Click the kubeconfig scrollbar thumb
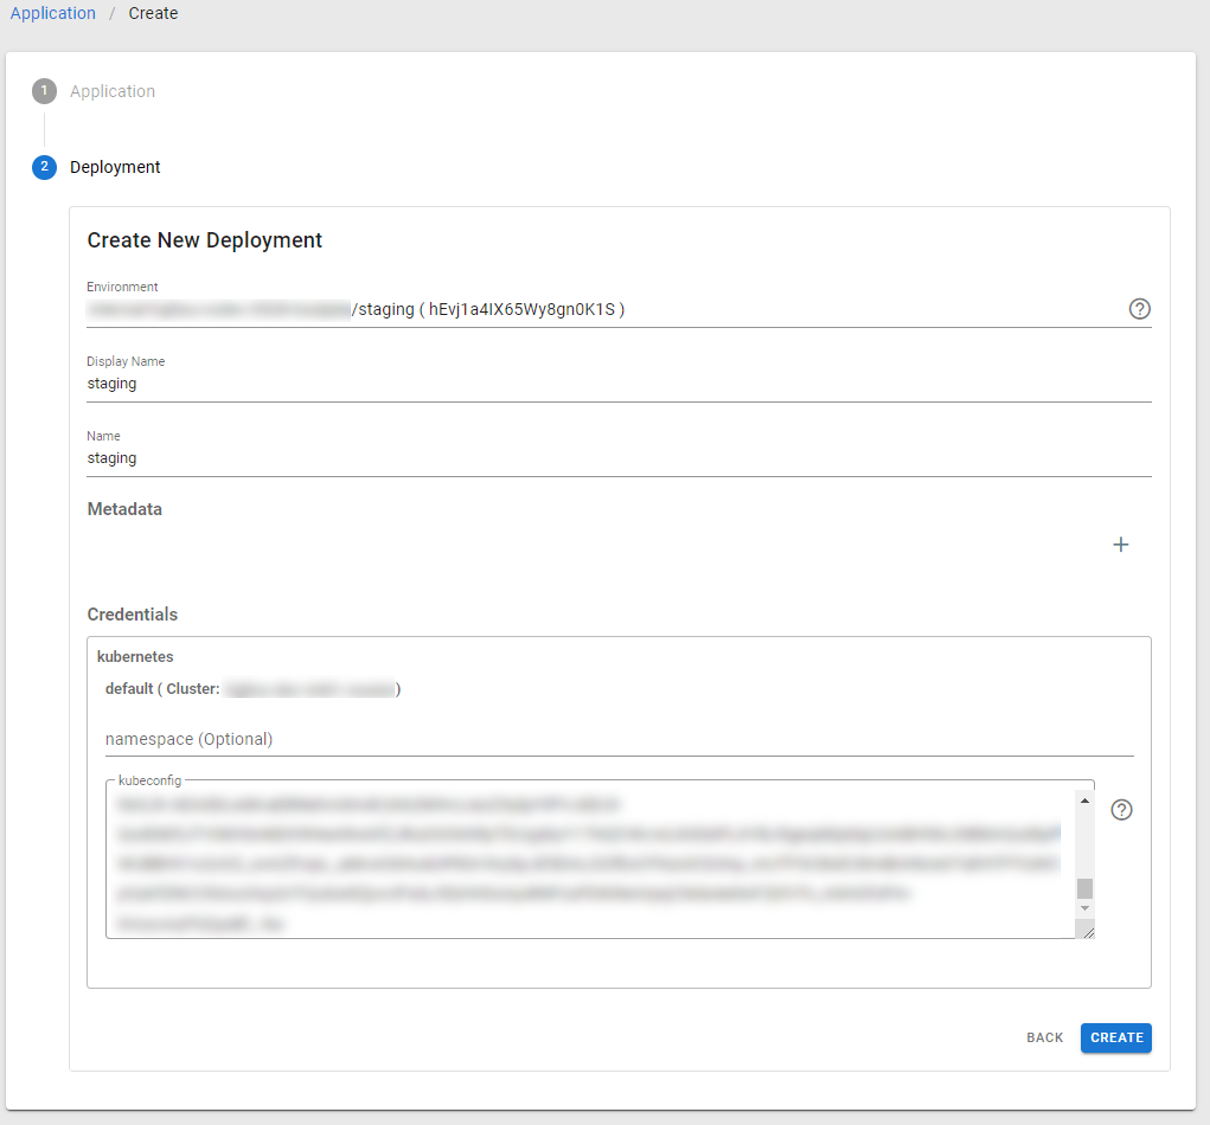 [1084, 888]
